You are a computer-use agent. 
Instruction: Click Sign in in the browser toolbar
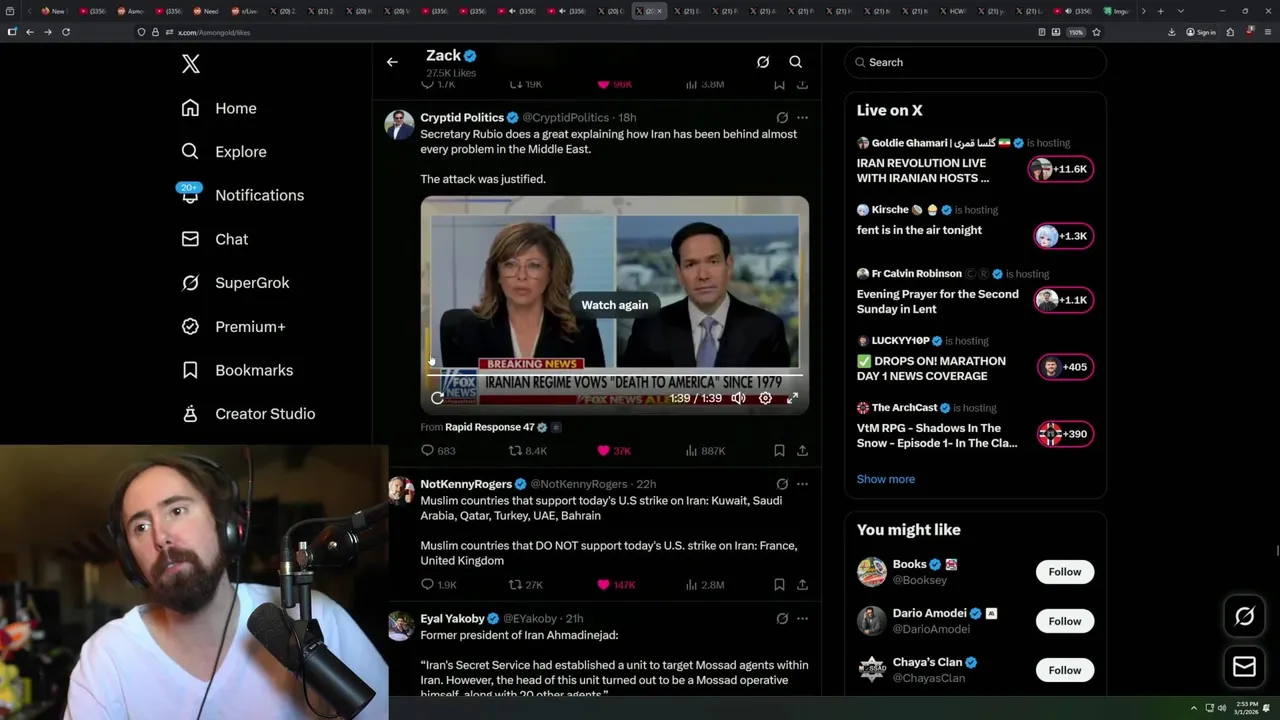[1201, 32]
